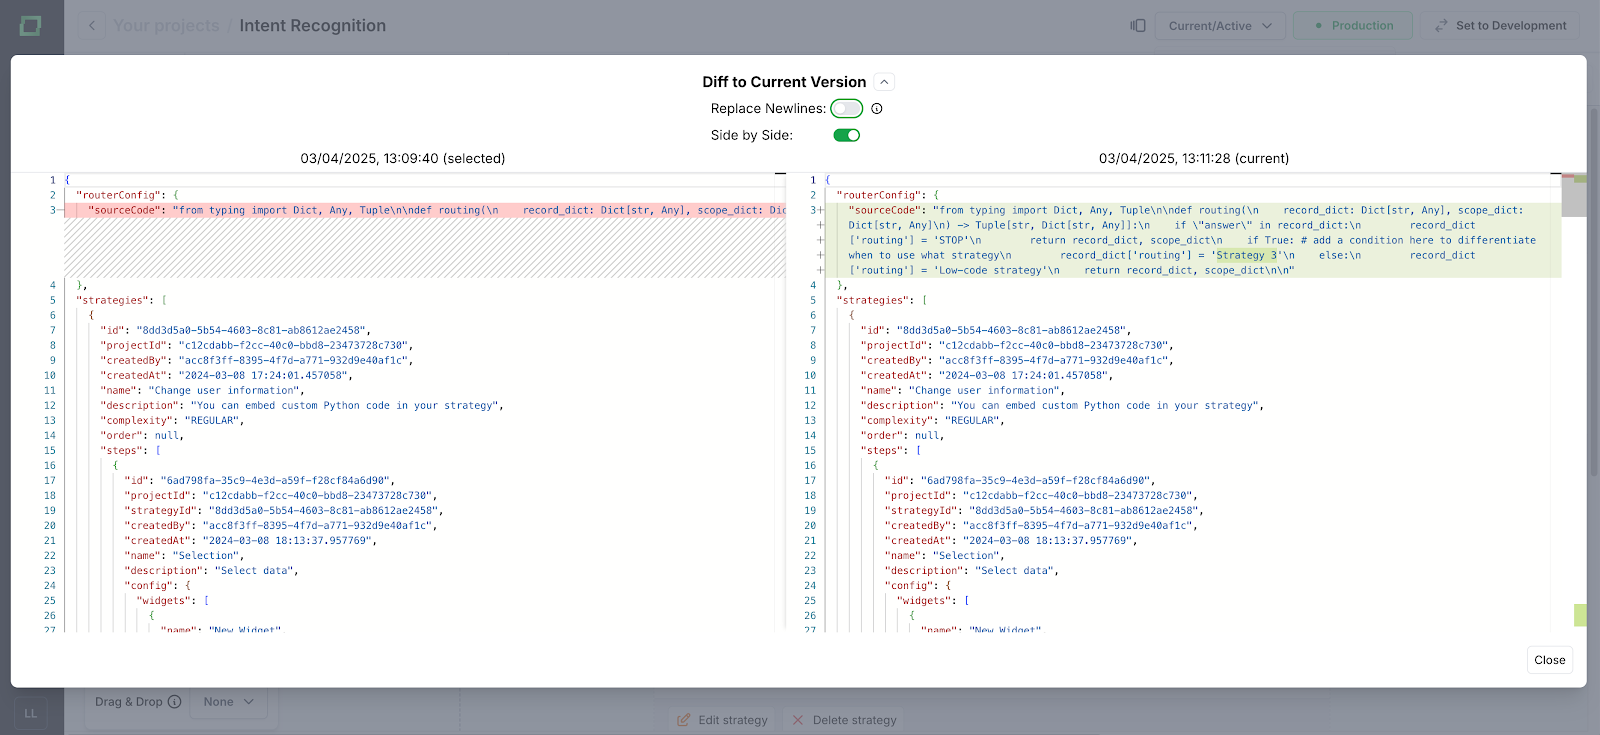1600x735 pixels.
Task: Click line number 17 in the left pane gutter
Action: tap(49, 481)
